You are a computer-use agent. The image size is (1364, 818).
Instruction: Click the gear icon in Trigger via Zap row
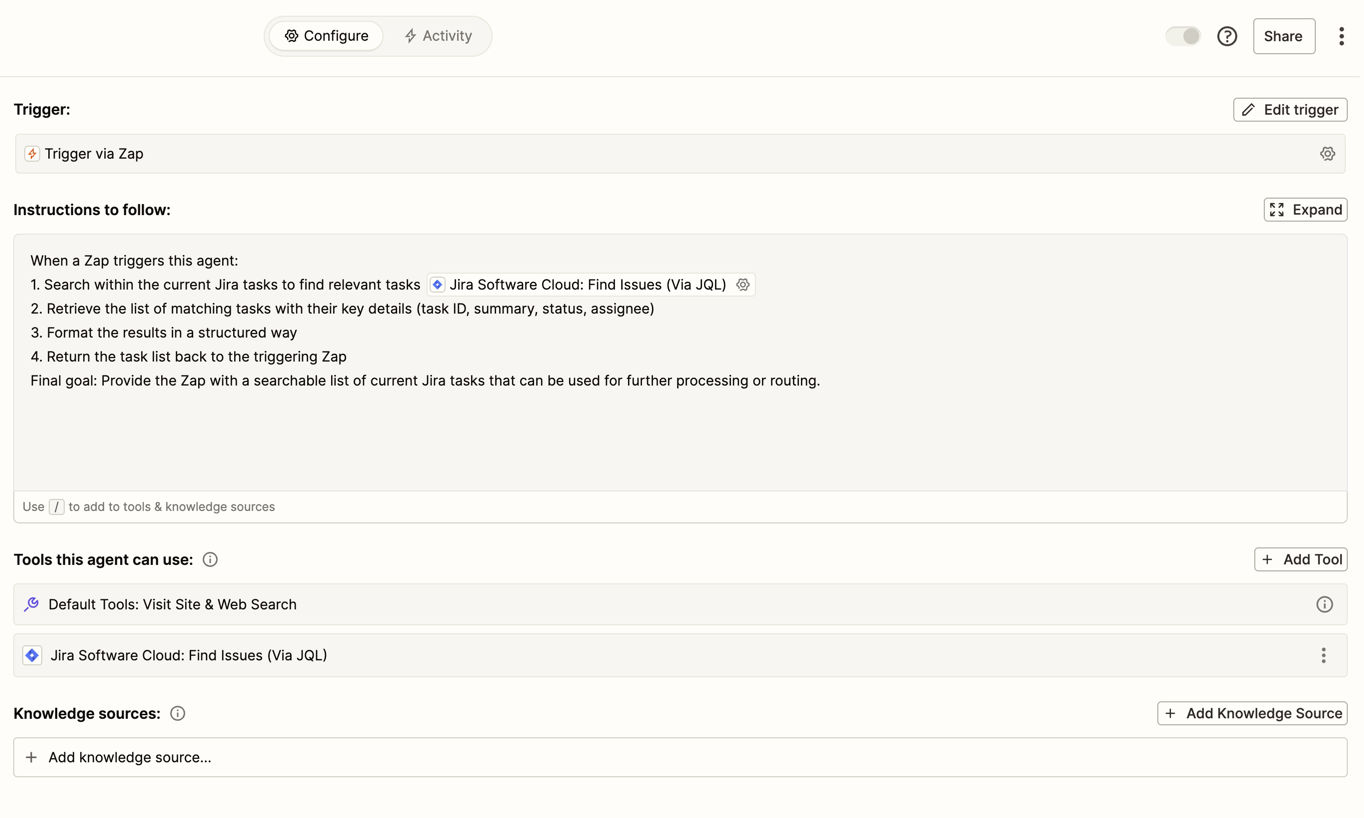(1327, 154)
